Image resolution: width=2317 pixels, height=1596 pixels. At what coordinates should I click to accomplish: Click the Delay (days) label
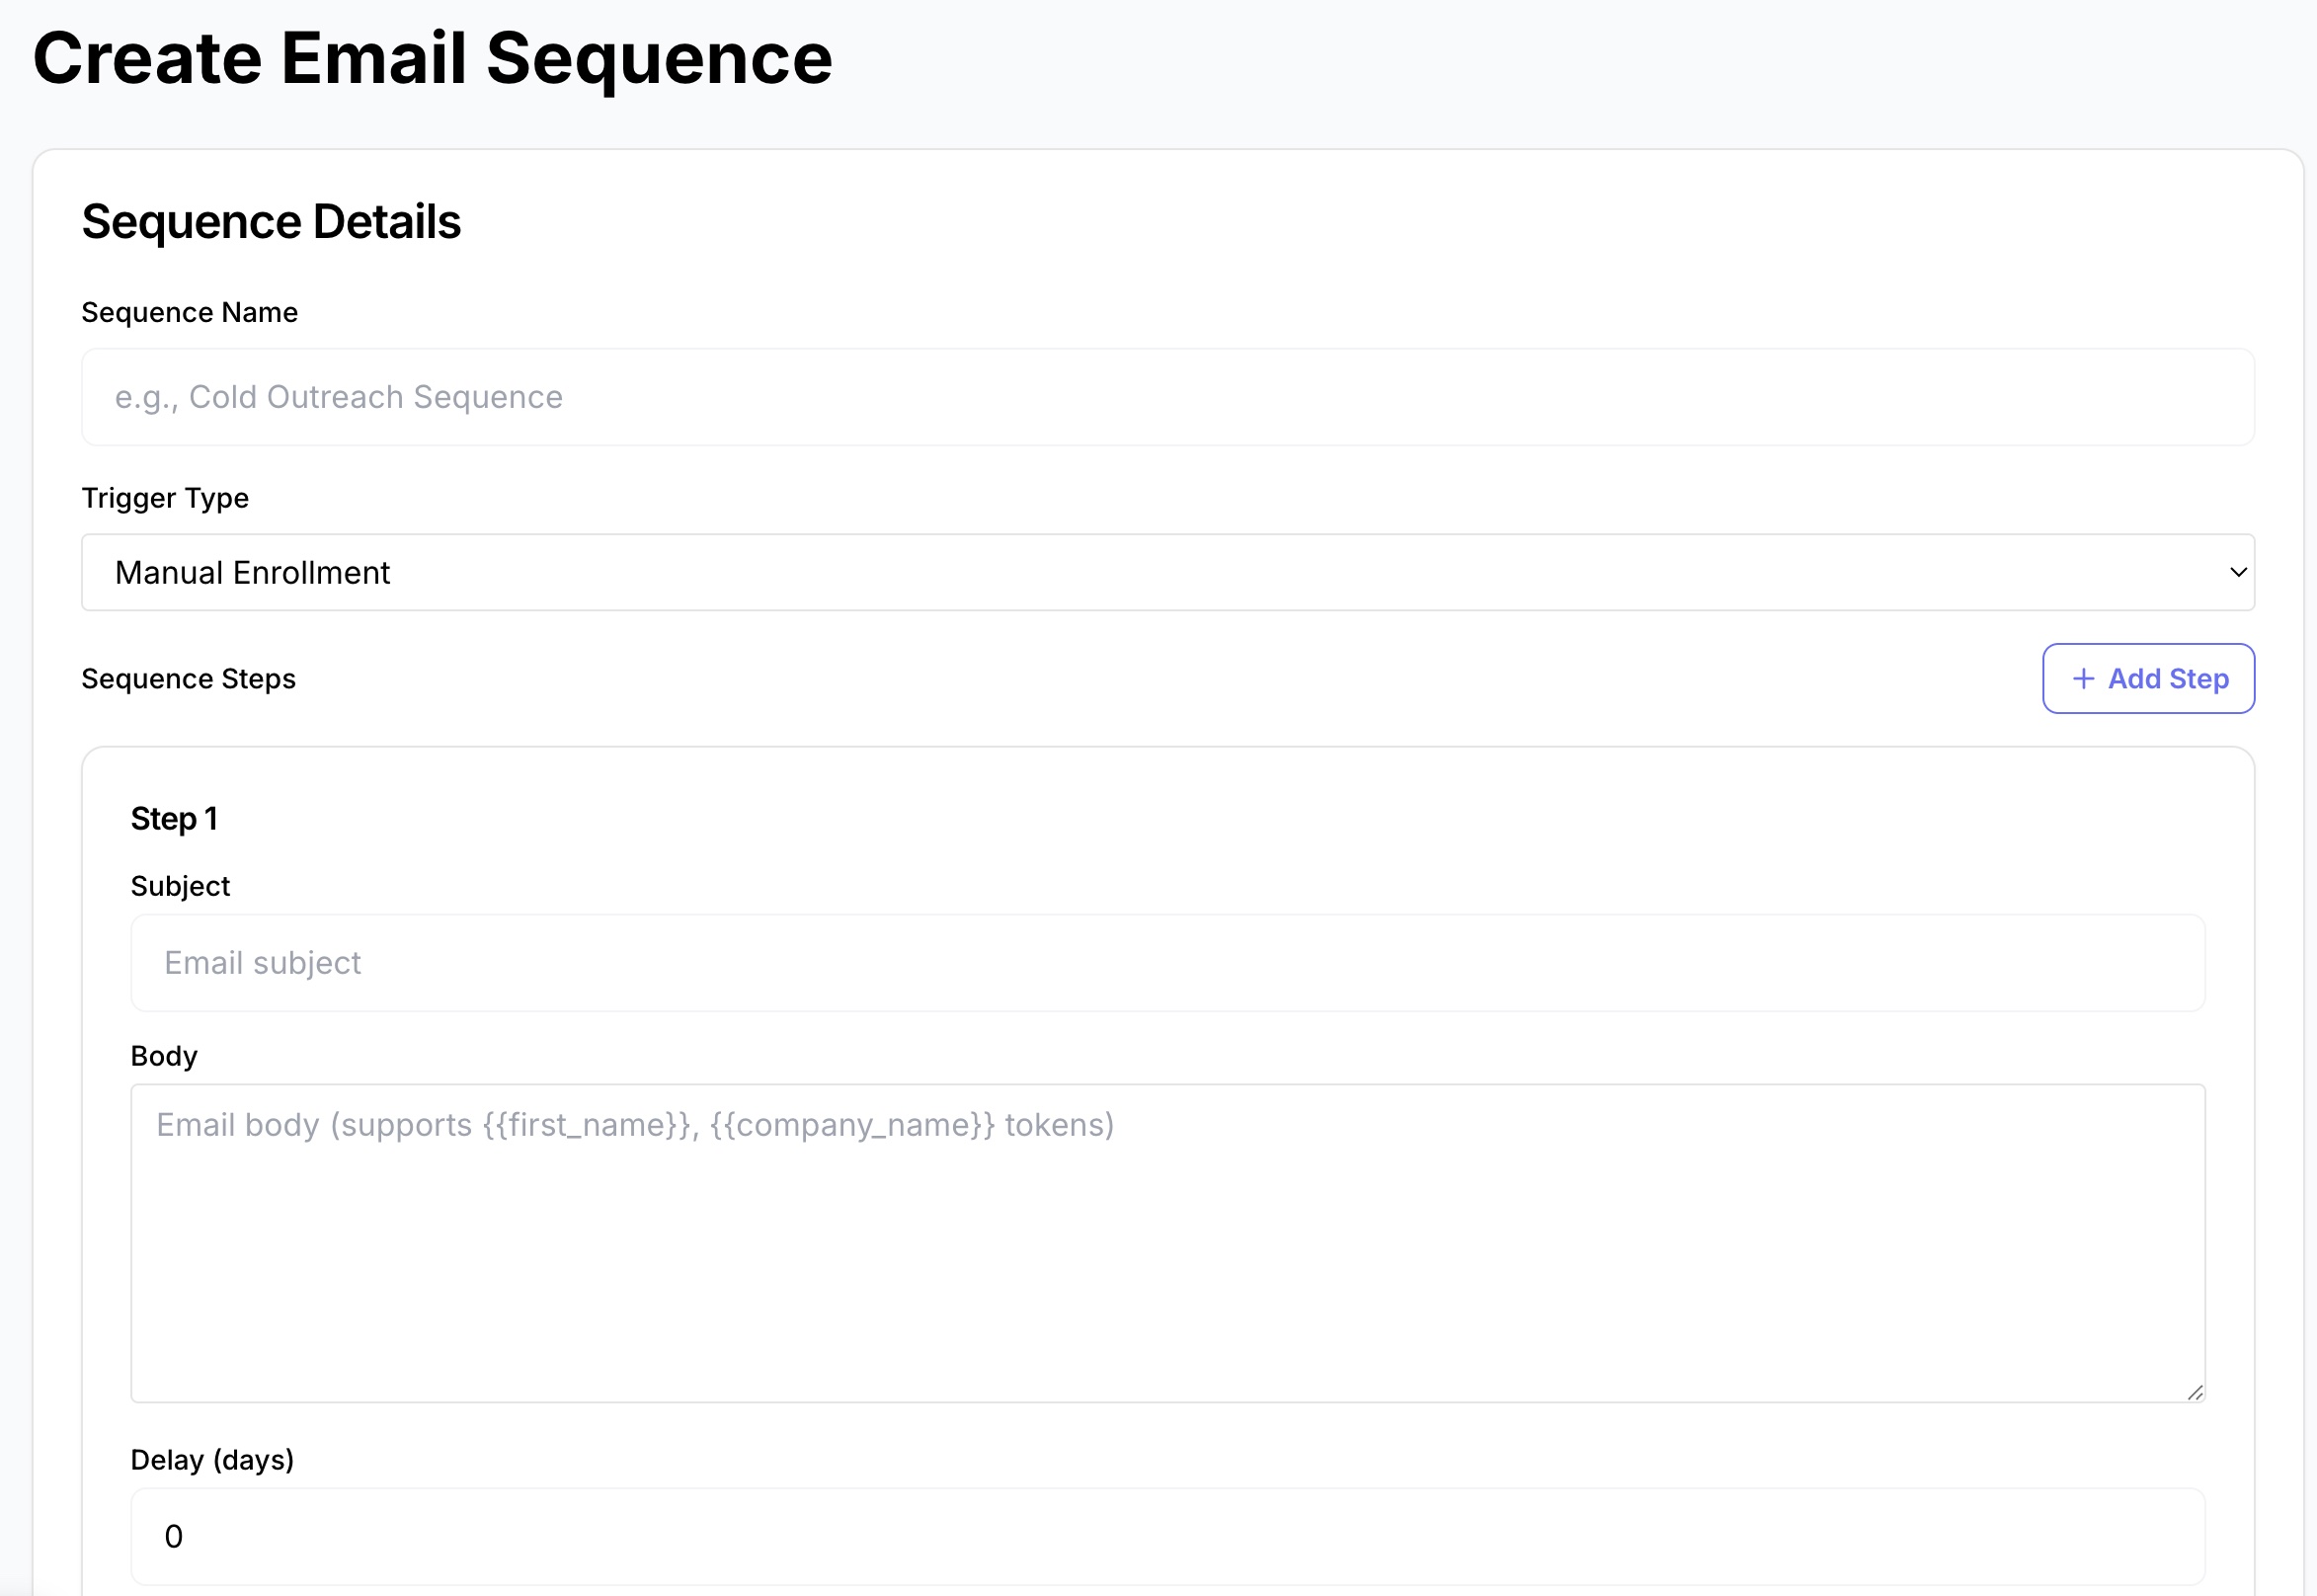[212, 1460]
